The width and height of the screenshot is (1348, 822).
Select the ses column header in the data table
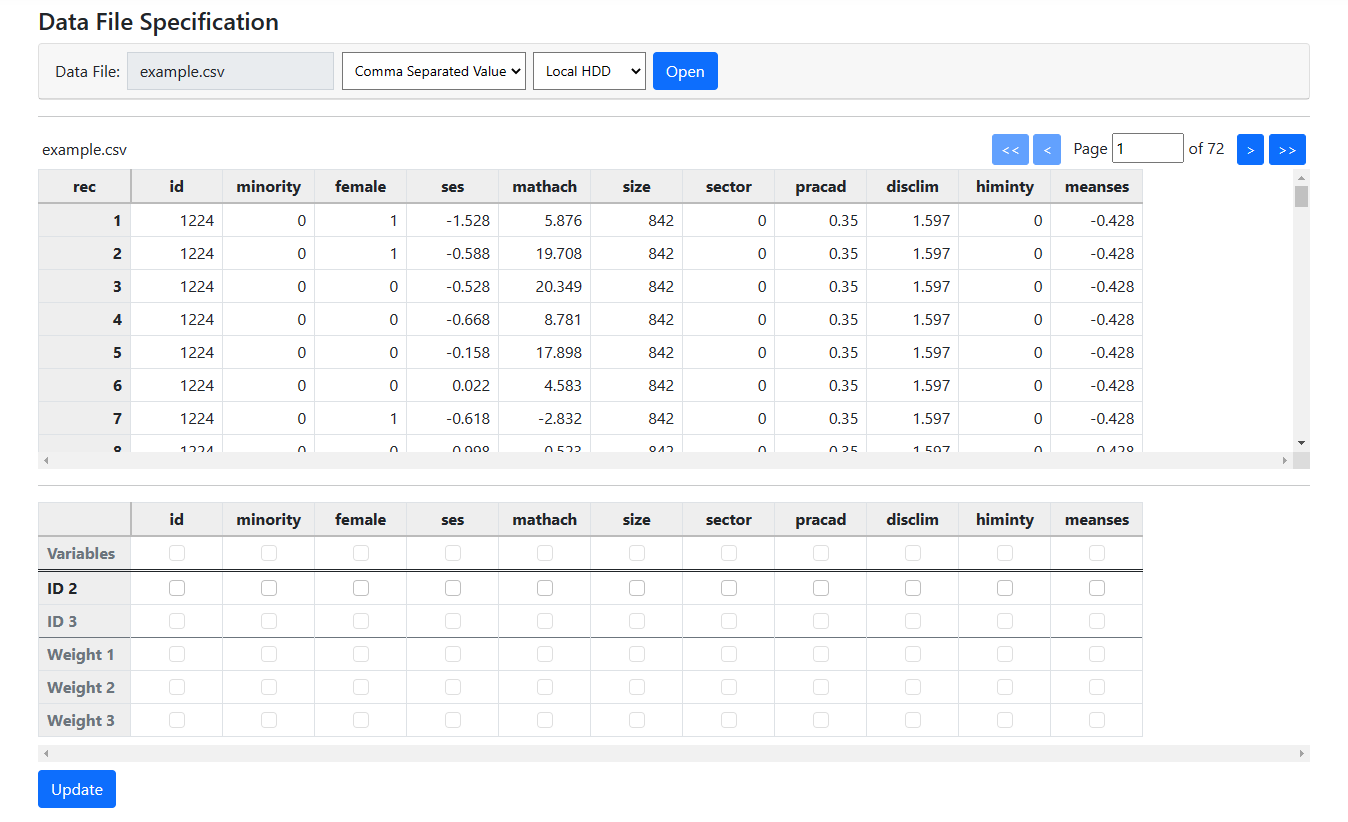coord(452,186)
